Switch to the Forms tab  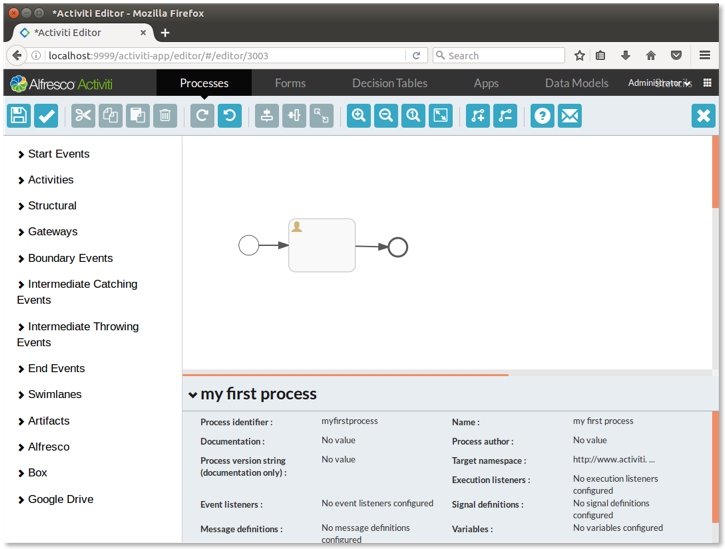(x=290, y=83)
